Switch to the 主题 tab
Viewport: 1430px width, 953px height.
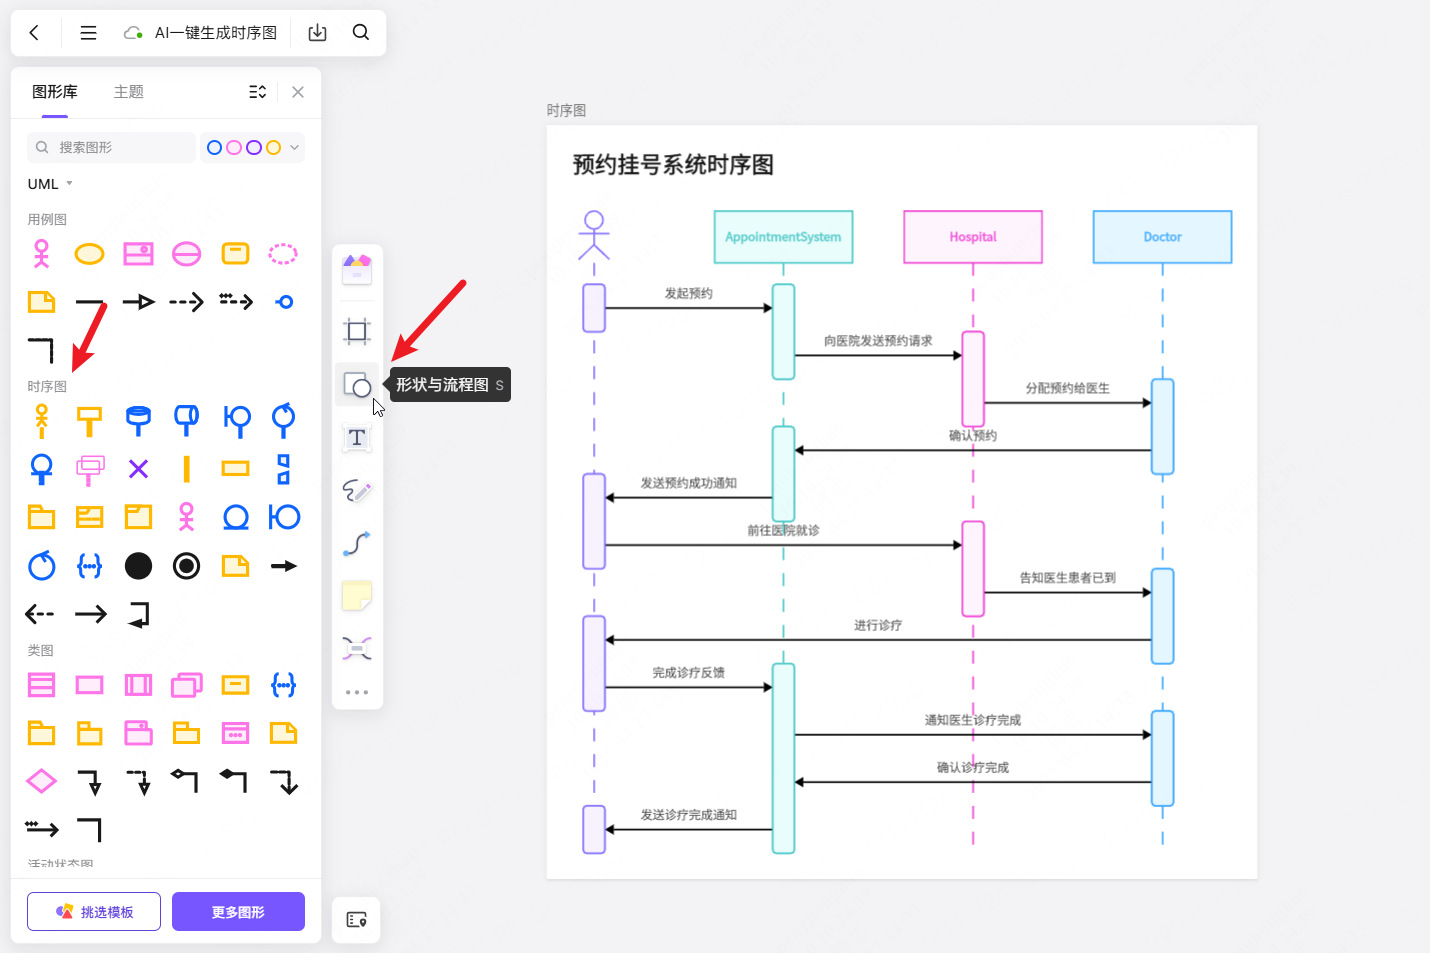point(129,92)
